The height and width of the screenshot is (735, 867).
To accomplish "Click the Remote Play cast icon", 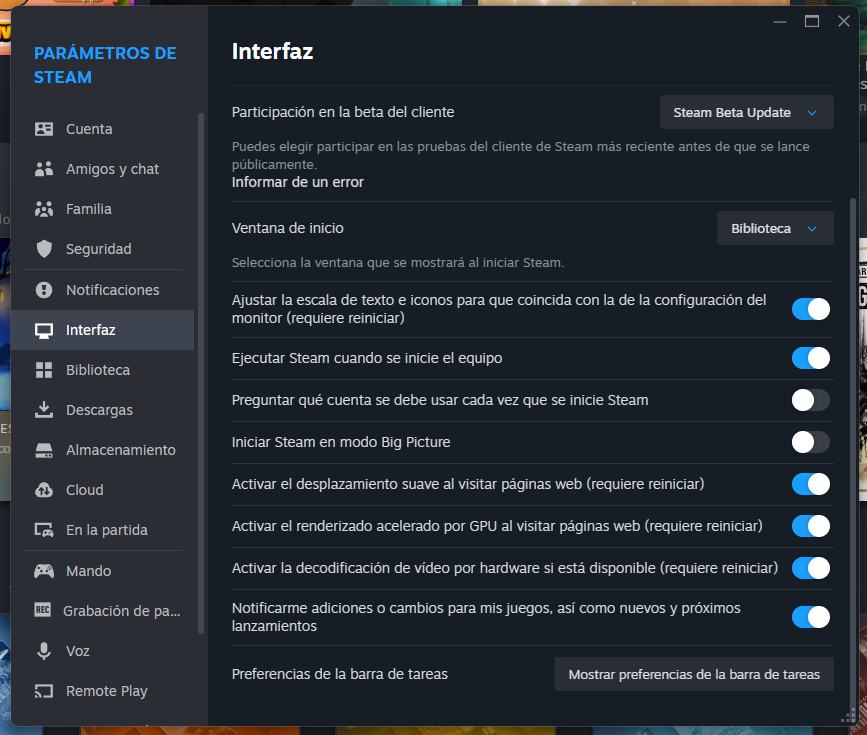I will coord(44,691).
